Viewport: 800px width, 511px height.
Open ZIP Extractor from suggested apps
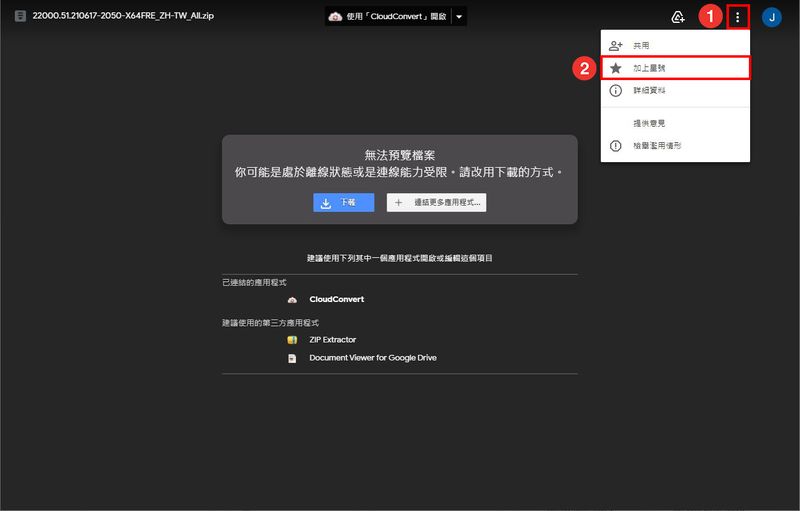pos(333,340)
